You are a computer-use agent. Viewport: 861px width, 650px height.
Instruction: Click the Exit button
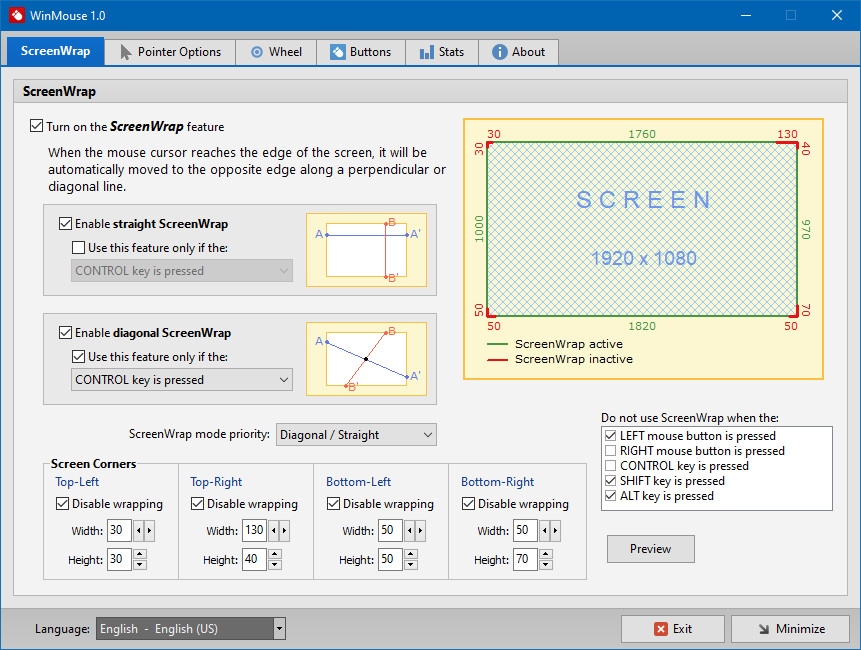click(x=673, y=629)
